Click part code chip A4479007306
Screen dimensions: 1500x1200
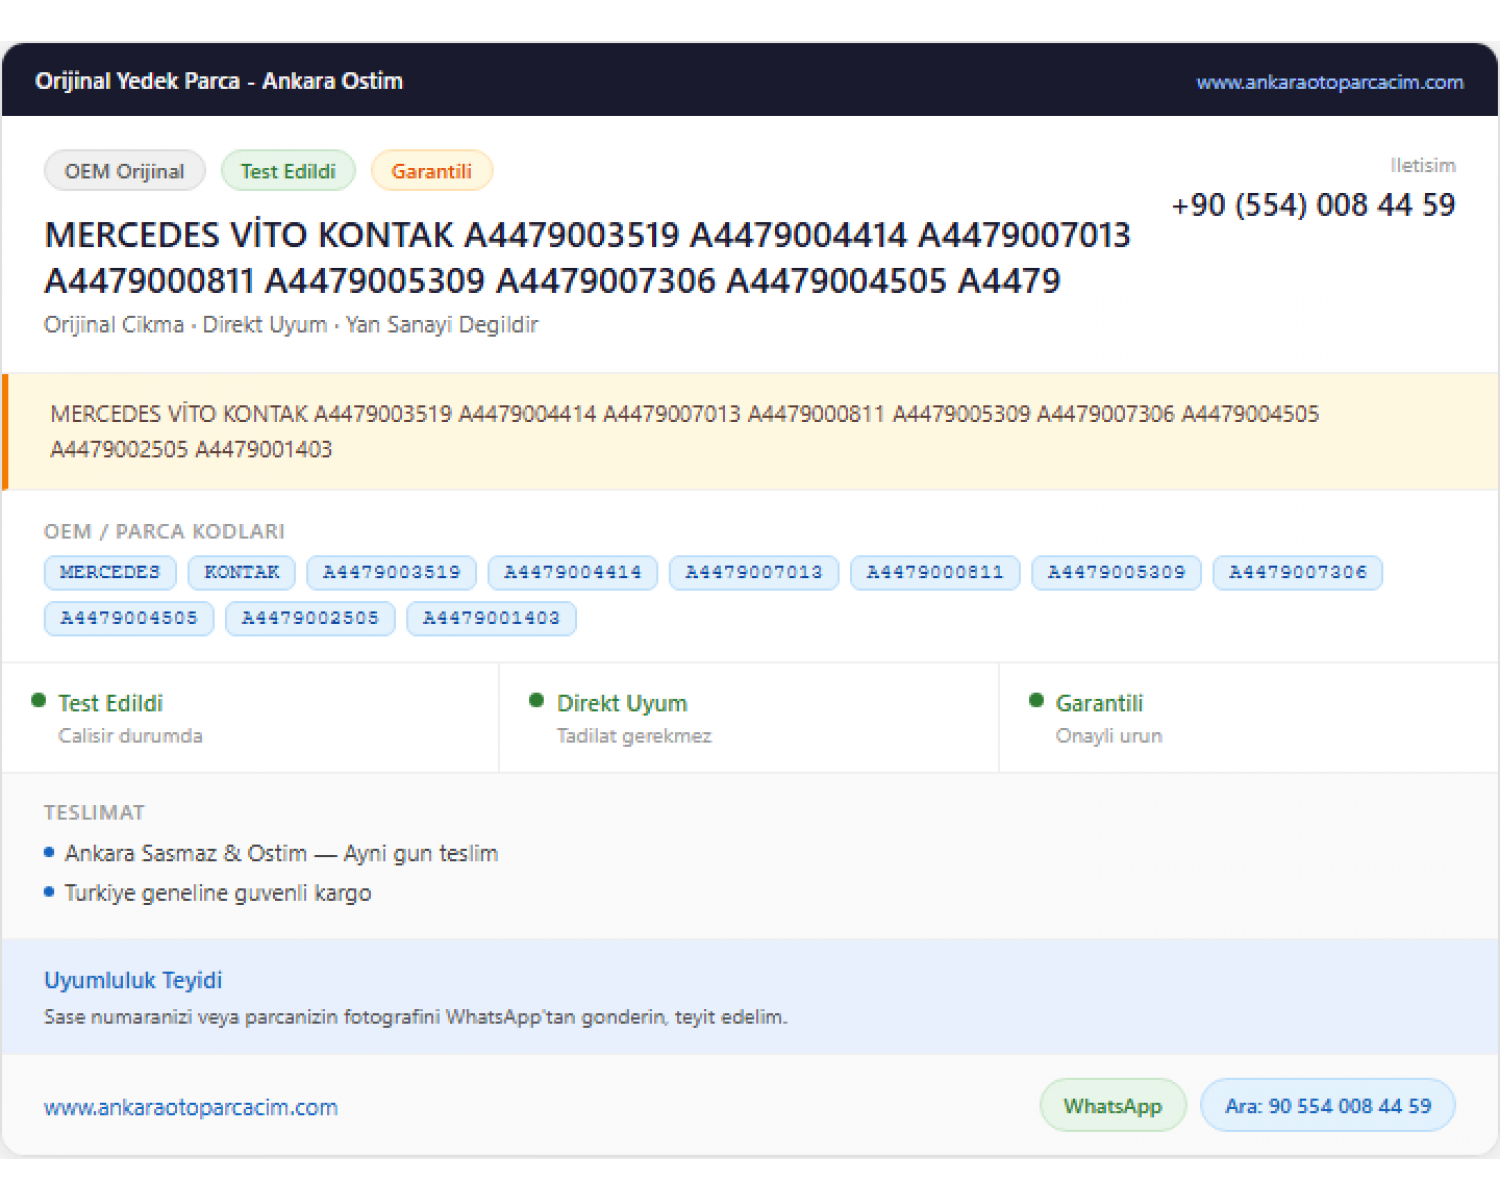point(1298,572)
